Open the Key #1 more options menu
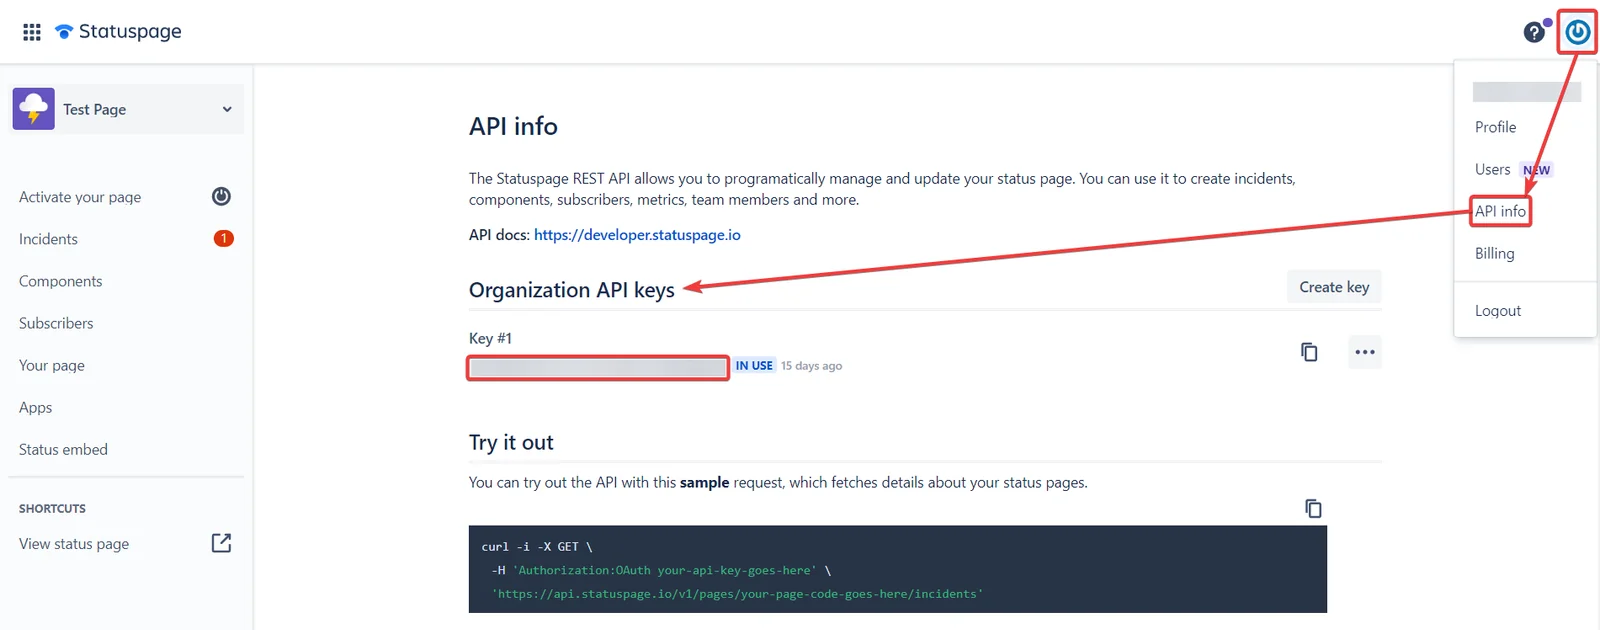 (1365, 352)
